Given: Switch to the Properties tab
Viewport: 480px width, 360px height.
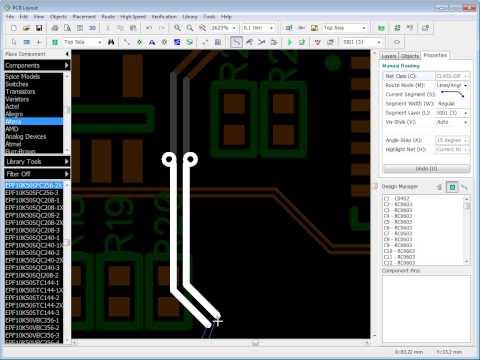Looking at the screenshot, I should pyautogui.click(x=435, y=55).
